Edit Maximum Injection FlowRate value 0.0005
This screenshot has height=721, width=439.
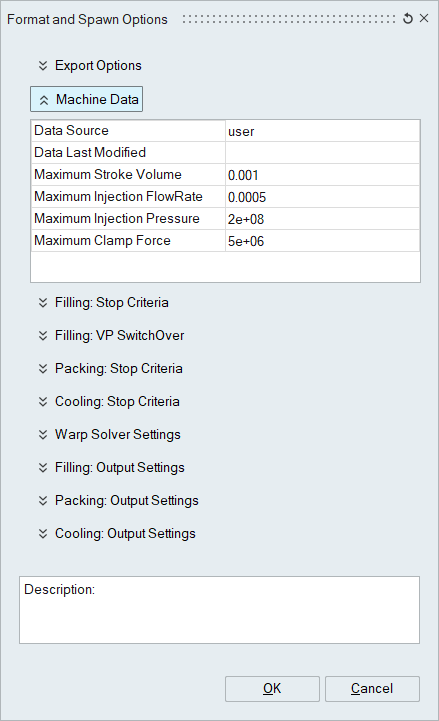[x=322, y=197]
